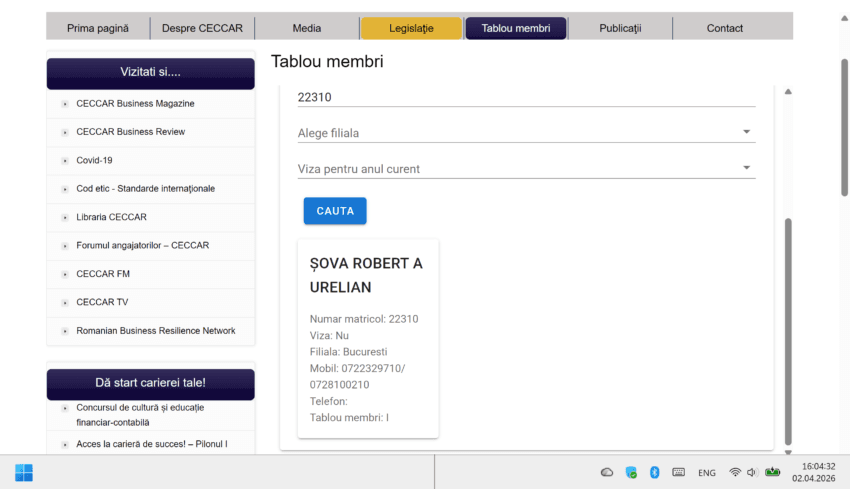Switch the ENG input language indicator
Image resolution: width=850 pixels, height=489 pixels.
coord(706,472)
